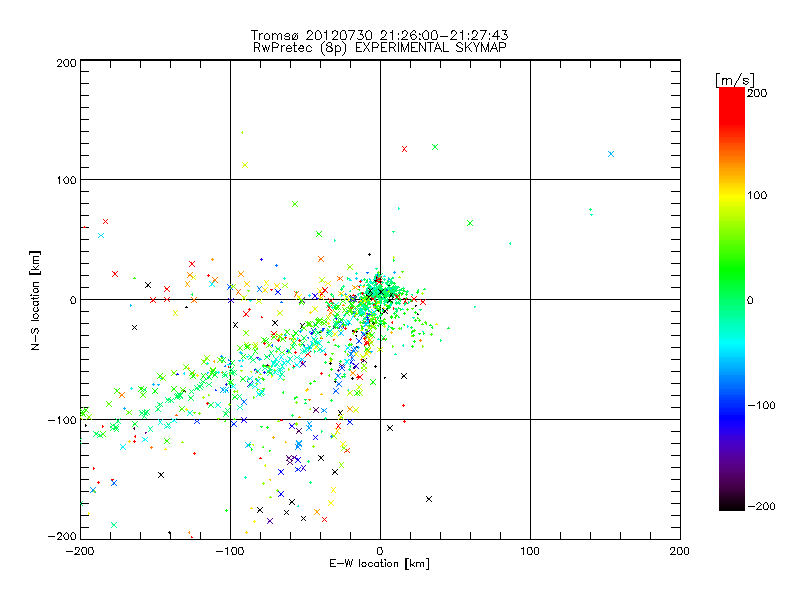Select the green cross near 60 km east
The width and height of the screenshot is (800, 600).
(470, 222)
